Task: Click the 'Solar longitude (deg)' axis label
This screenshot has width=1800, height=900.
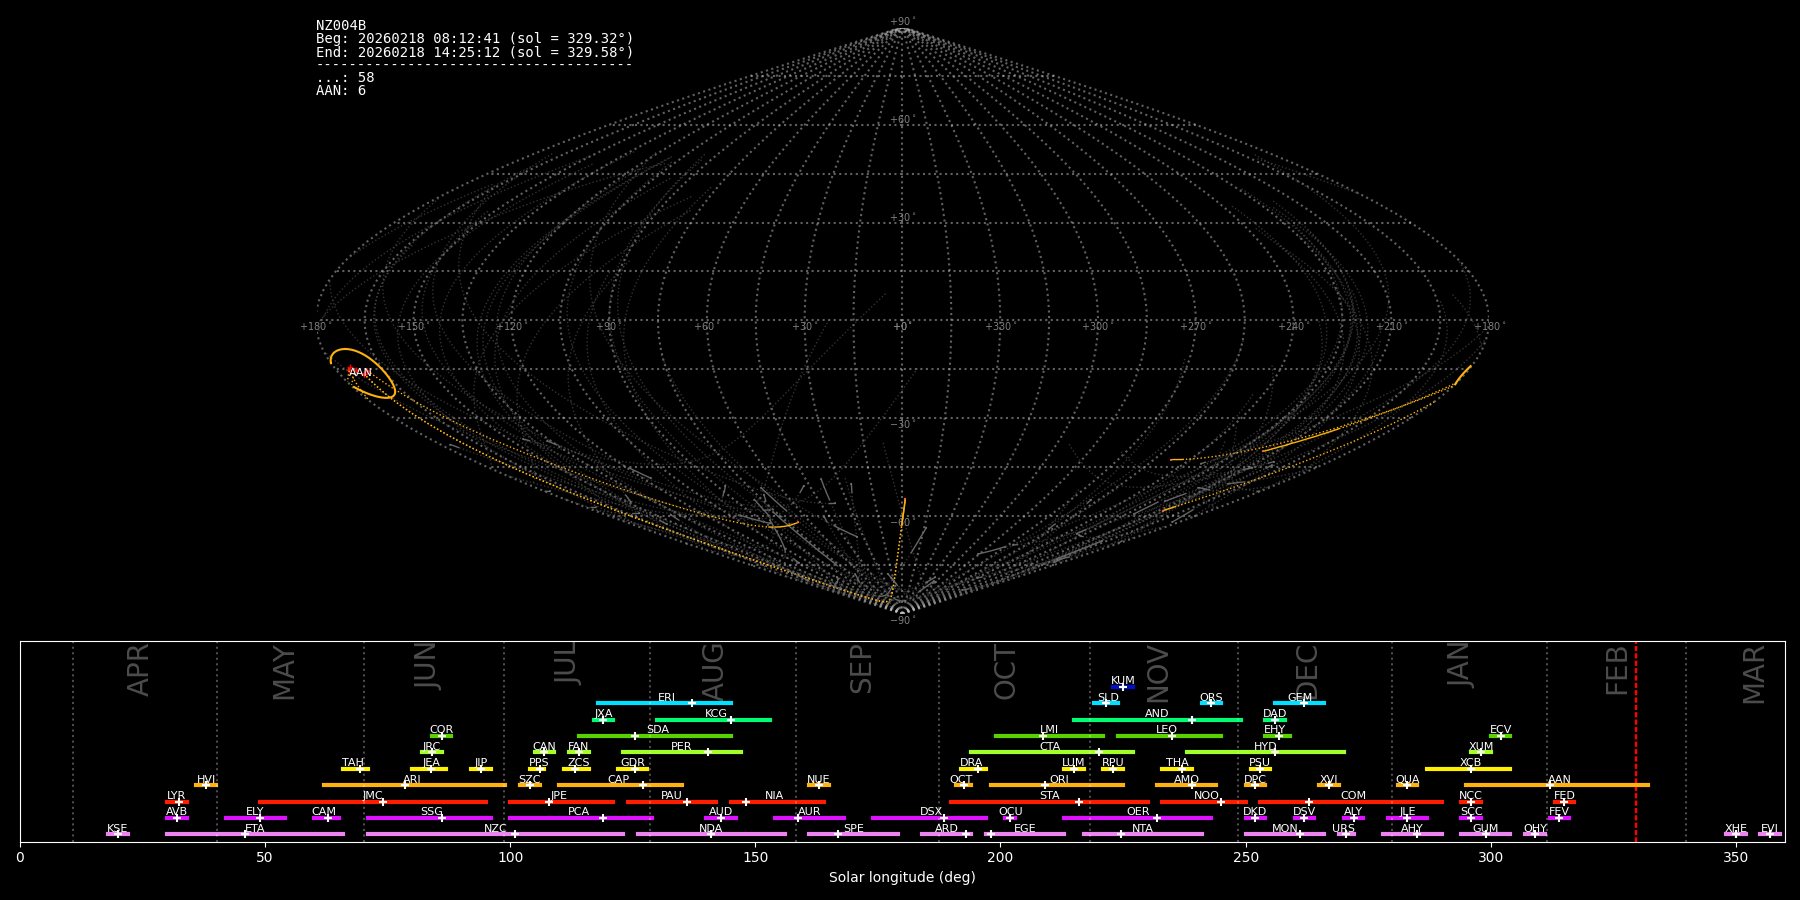Action: coord(902,878)
